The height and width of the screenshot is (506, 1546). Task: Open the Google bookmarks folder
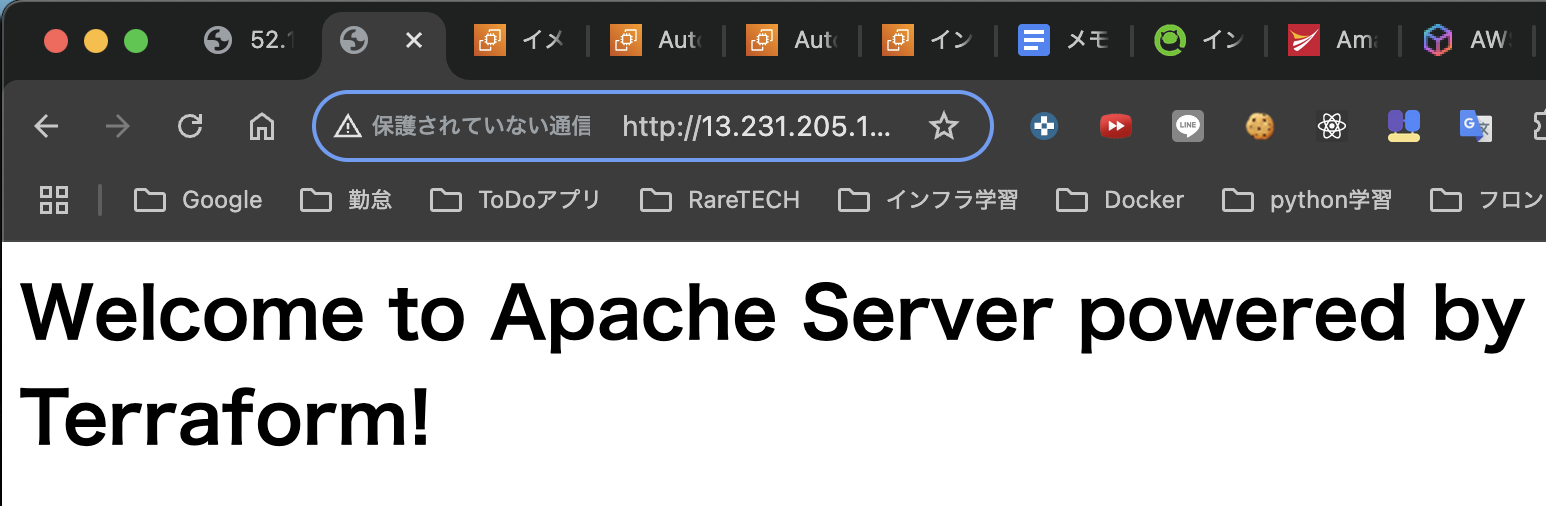click(x=198, y=200)
